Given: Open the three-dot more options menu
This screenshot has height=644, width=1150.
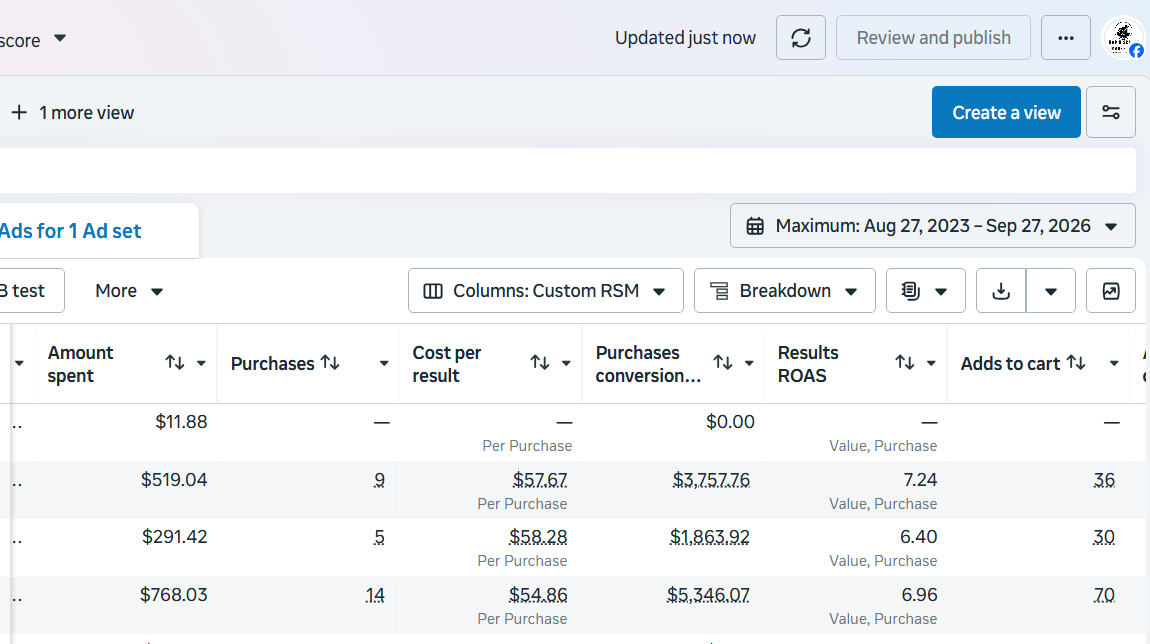Looking at the screenshot, I should (x=1066, y=37).
